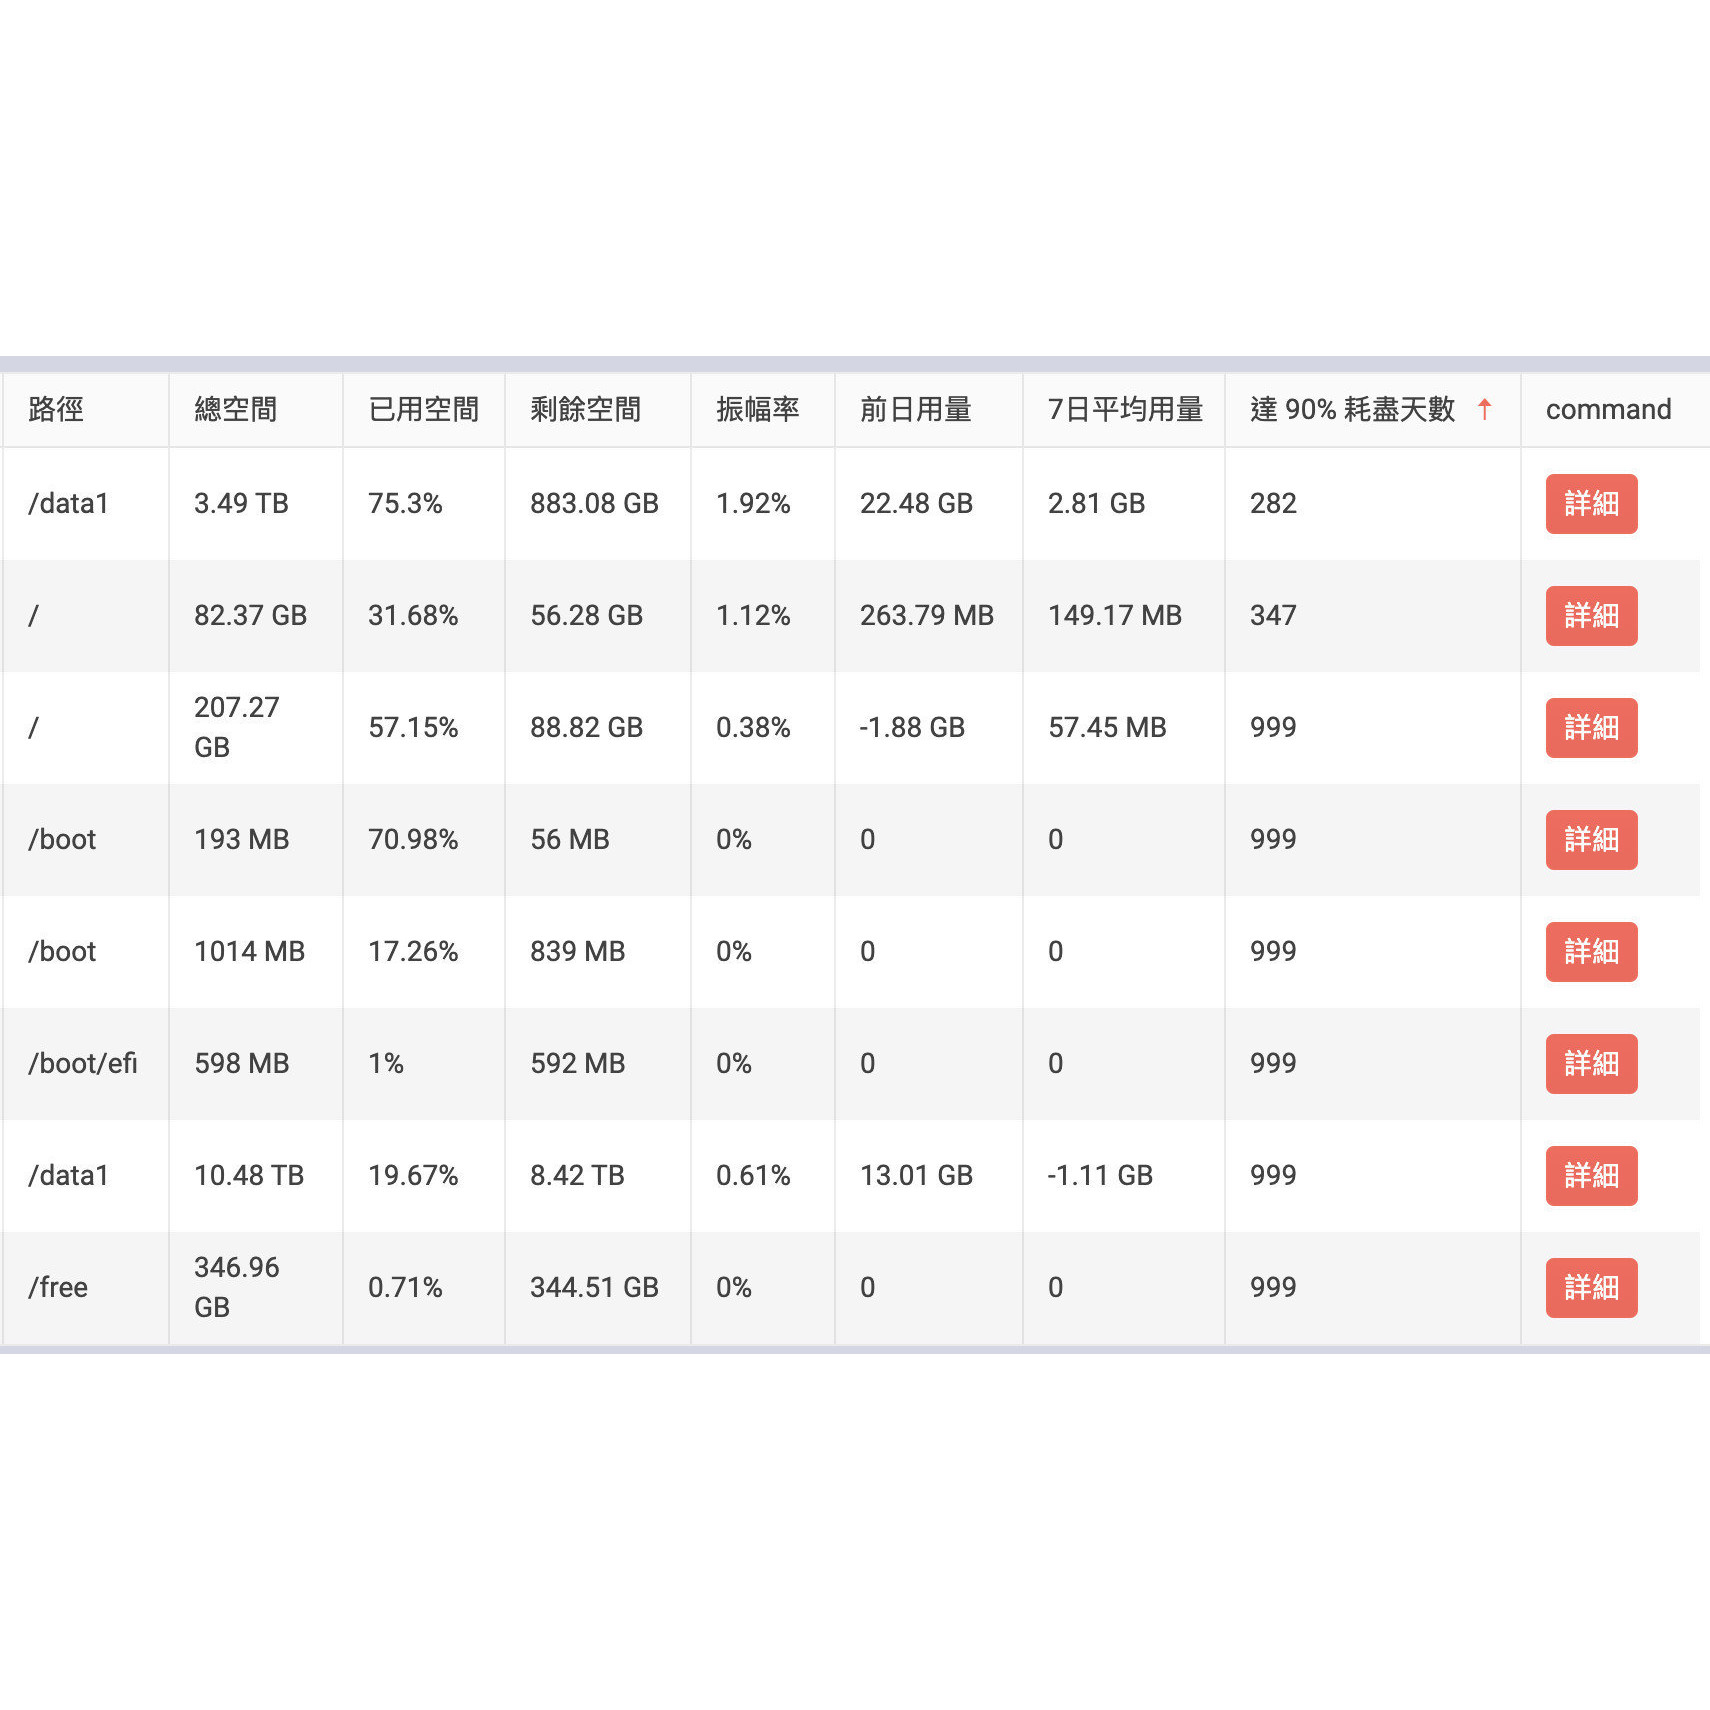
Task: Click the 282 days remaining value for /data1
Action: coord(1271,505)
